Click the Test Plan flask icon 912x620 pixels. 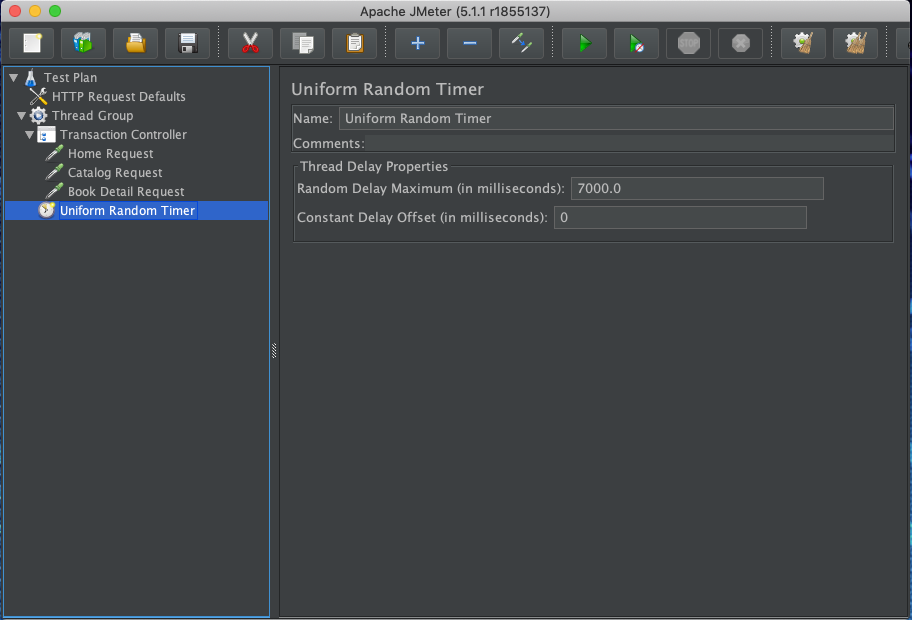pyautogui.click(x=31, y=77)
